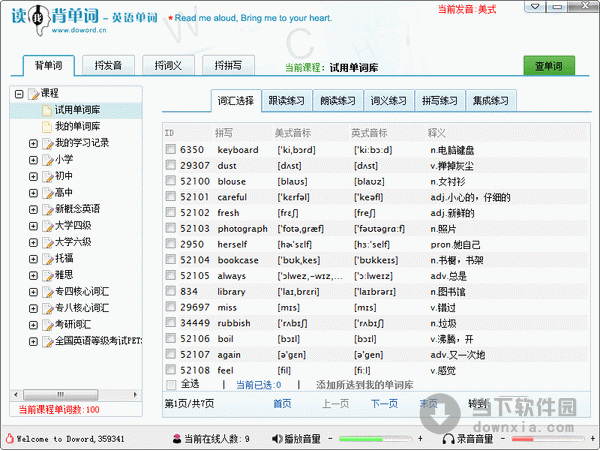Click the document icon beside 试用单词库

click(47, 110)
